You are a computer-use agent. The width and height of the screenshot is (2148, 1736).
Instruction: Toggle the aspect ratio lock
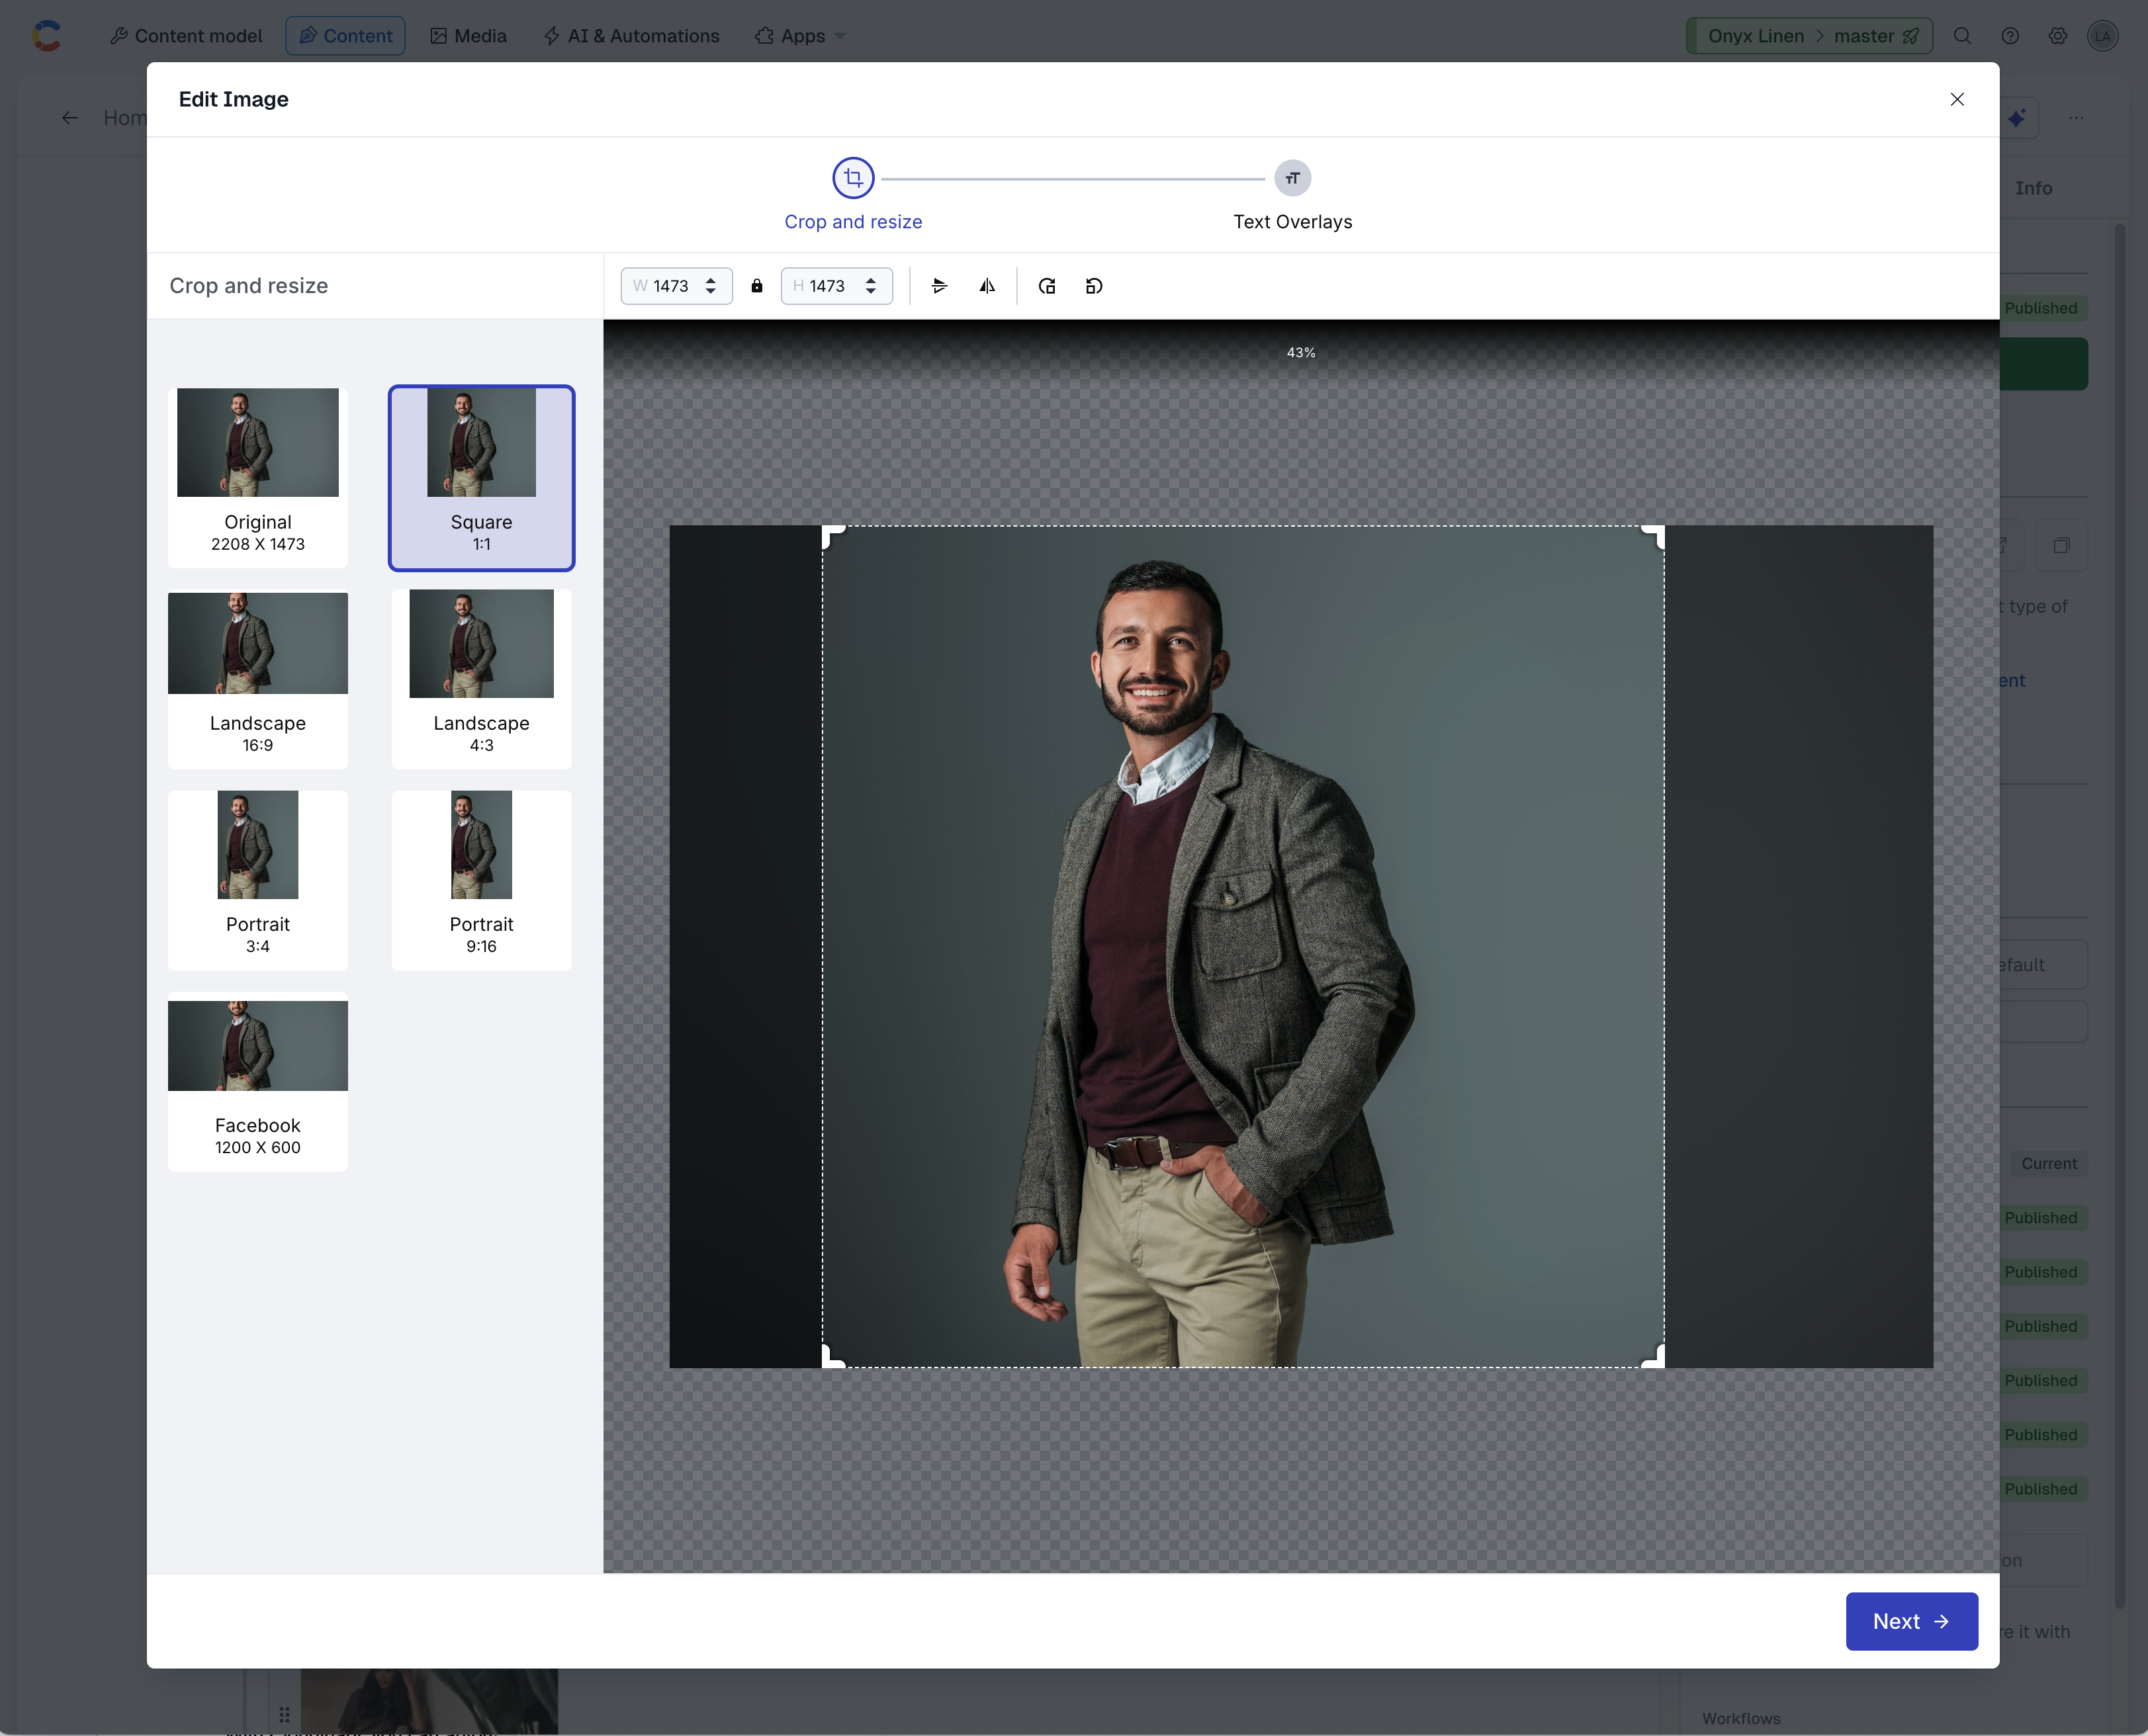[x=757, y=286]
